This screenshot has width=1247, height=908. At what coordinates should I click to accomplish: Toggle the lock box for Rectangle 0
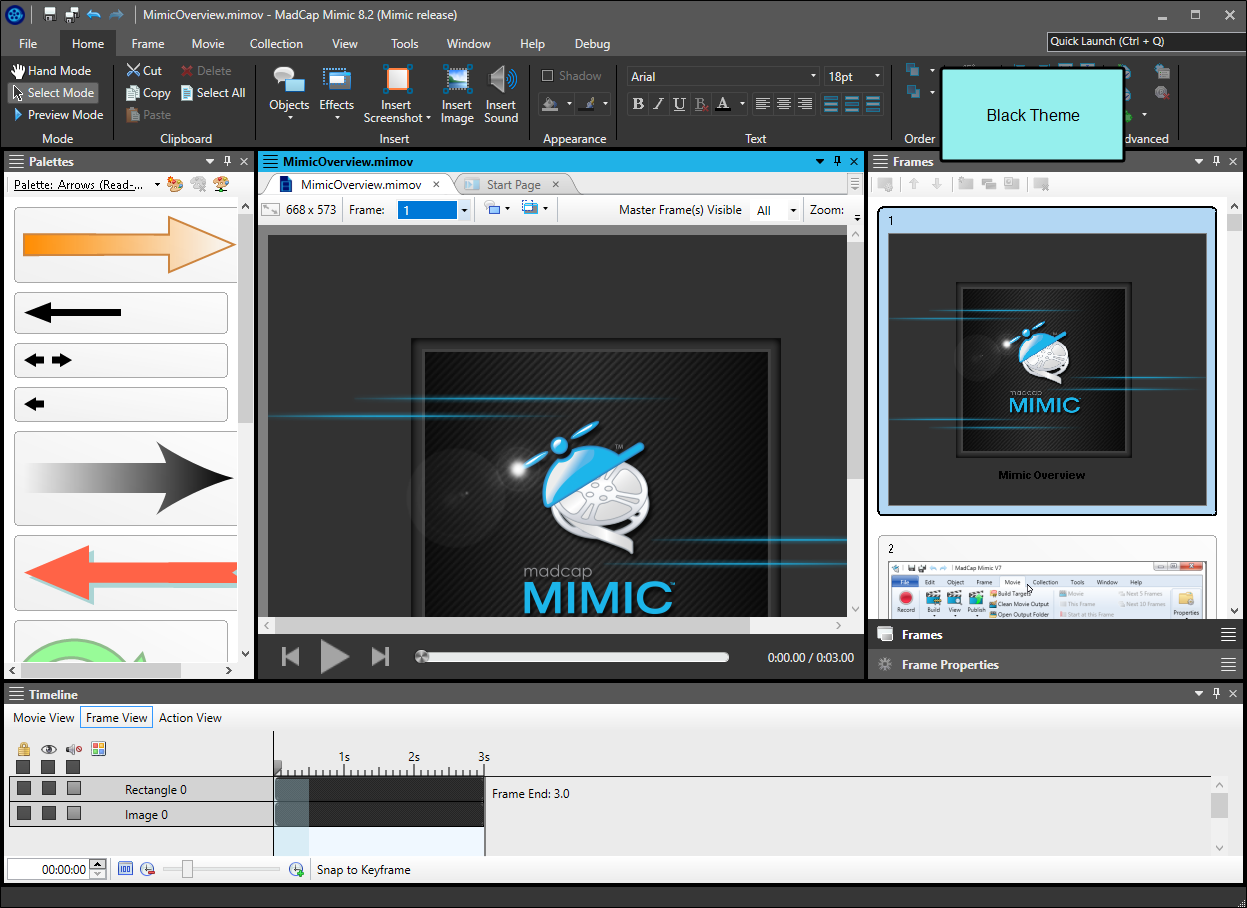point(24,789)
